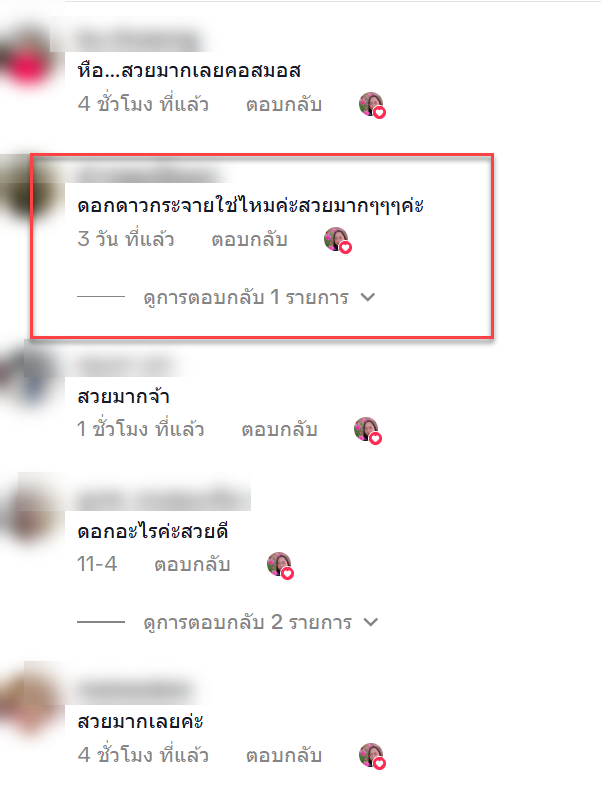Click creator-liked badge on 'หือ...สวยมากเลยคอสมอส' comment
Screen dimensions: 601x788
point(372,106)
